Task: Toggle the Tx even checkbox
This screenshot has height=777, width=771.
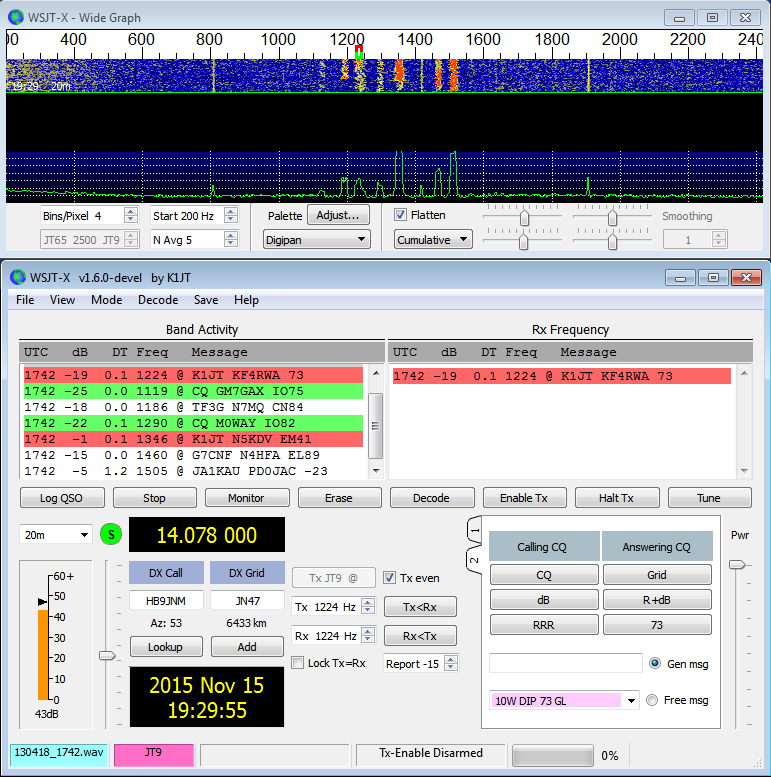Action: click(x=390, y=577)
